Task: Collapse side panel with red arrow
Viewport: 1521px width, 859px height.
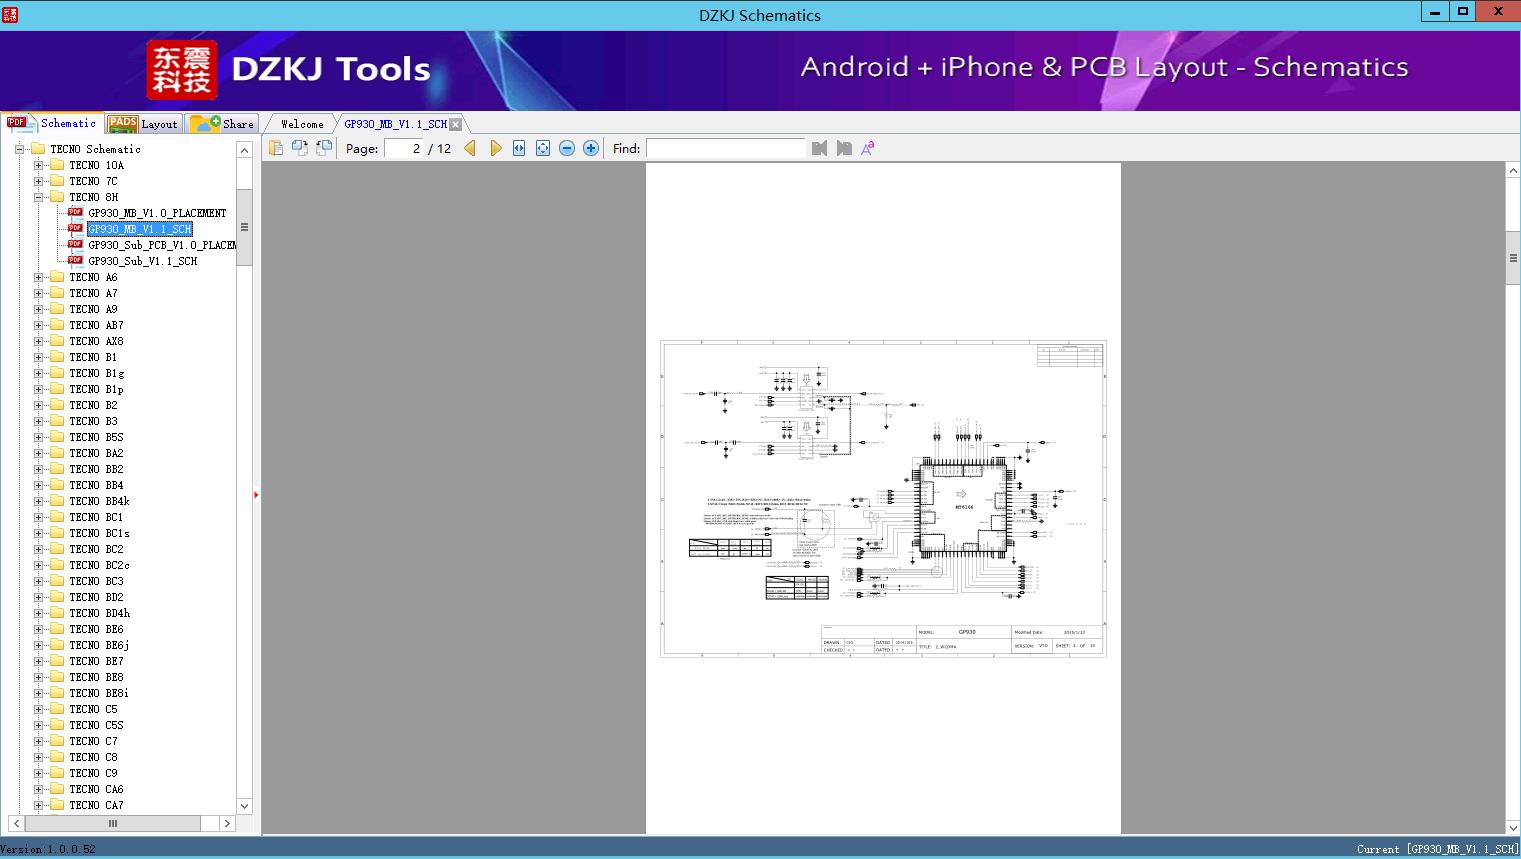Action: point(256,495)
